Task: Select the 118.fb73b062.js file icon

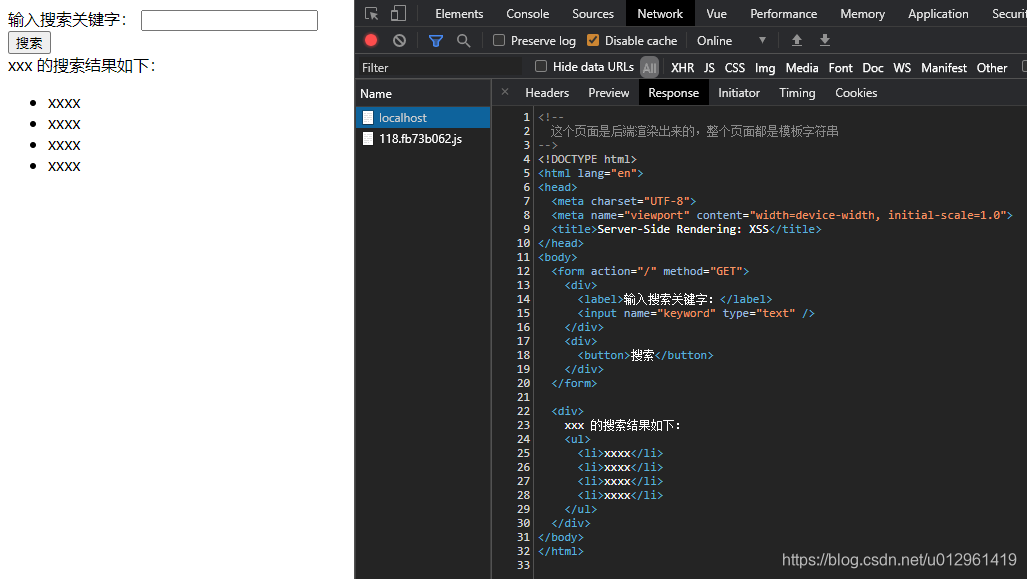Action: pos(368,139)
